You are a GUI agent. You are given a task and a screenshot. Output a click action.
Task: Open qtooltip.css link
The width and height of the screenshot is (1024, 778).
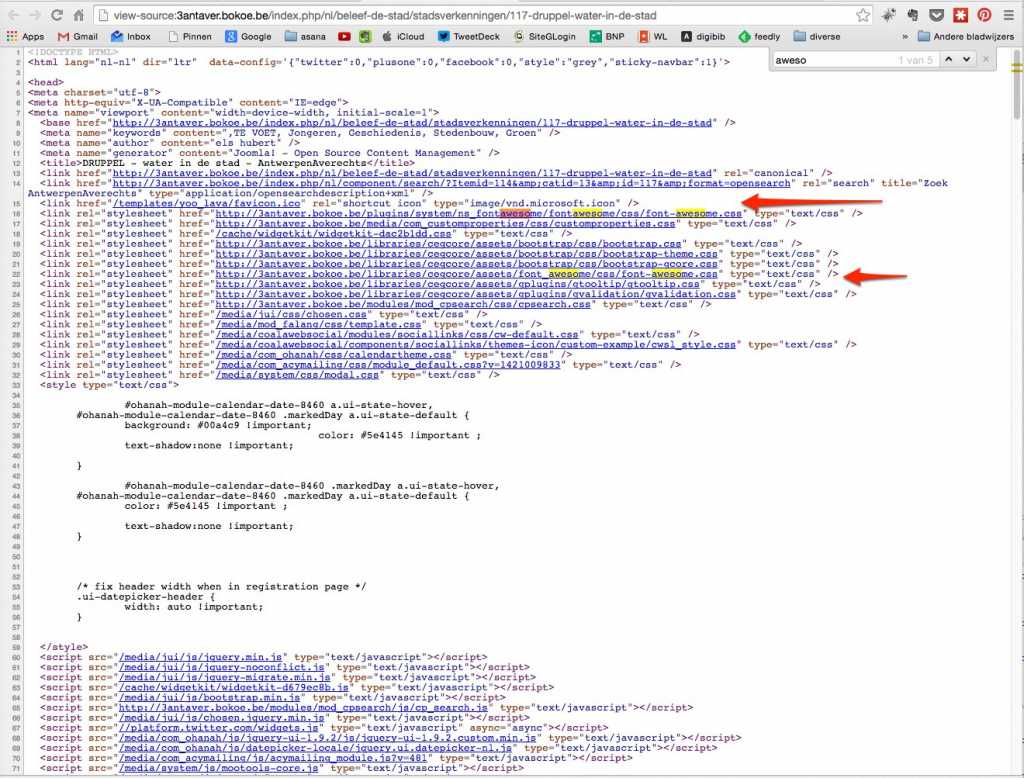(x=457, y=284)
